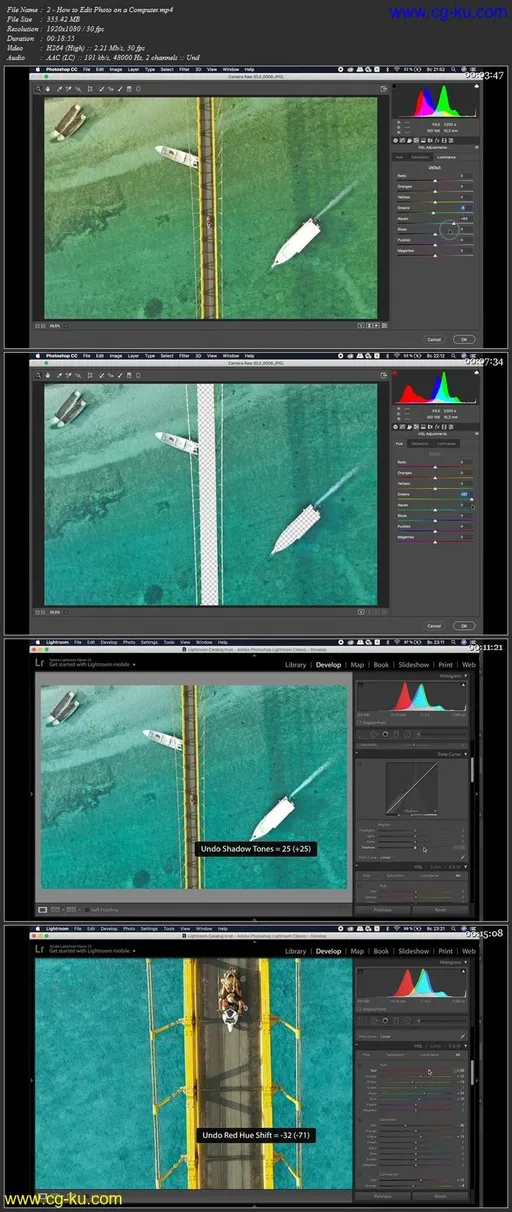
Task: Open the Filter menu in the 03:47 frame
Action: pos(184,69)
